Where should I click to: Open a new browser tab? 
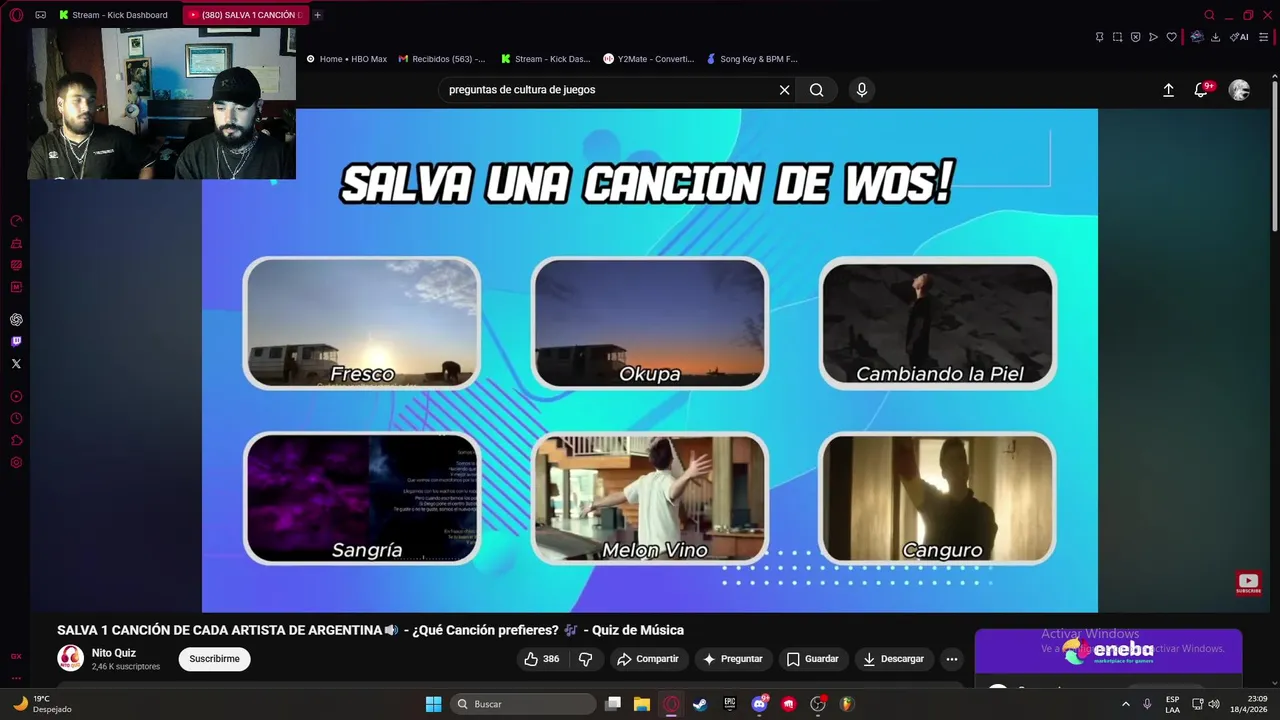click(318, 15)
